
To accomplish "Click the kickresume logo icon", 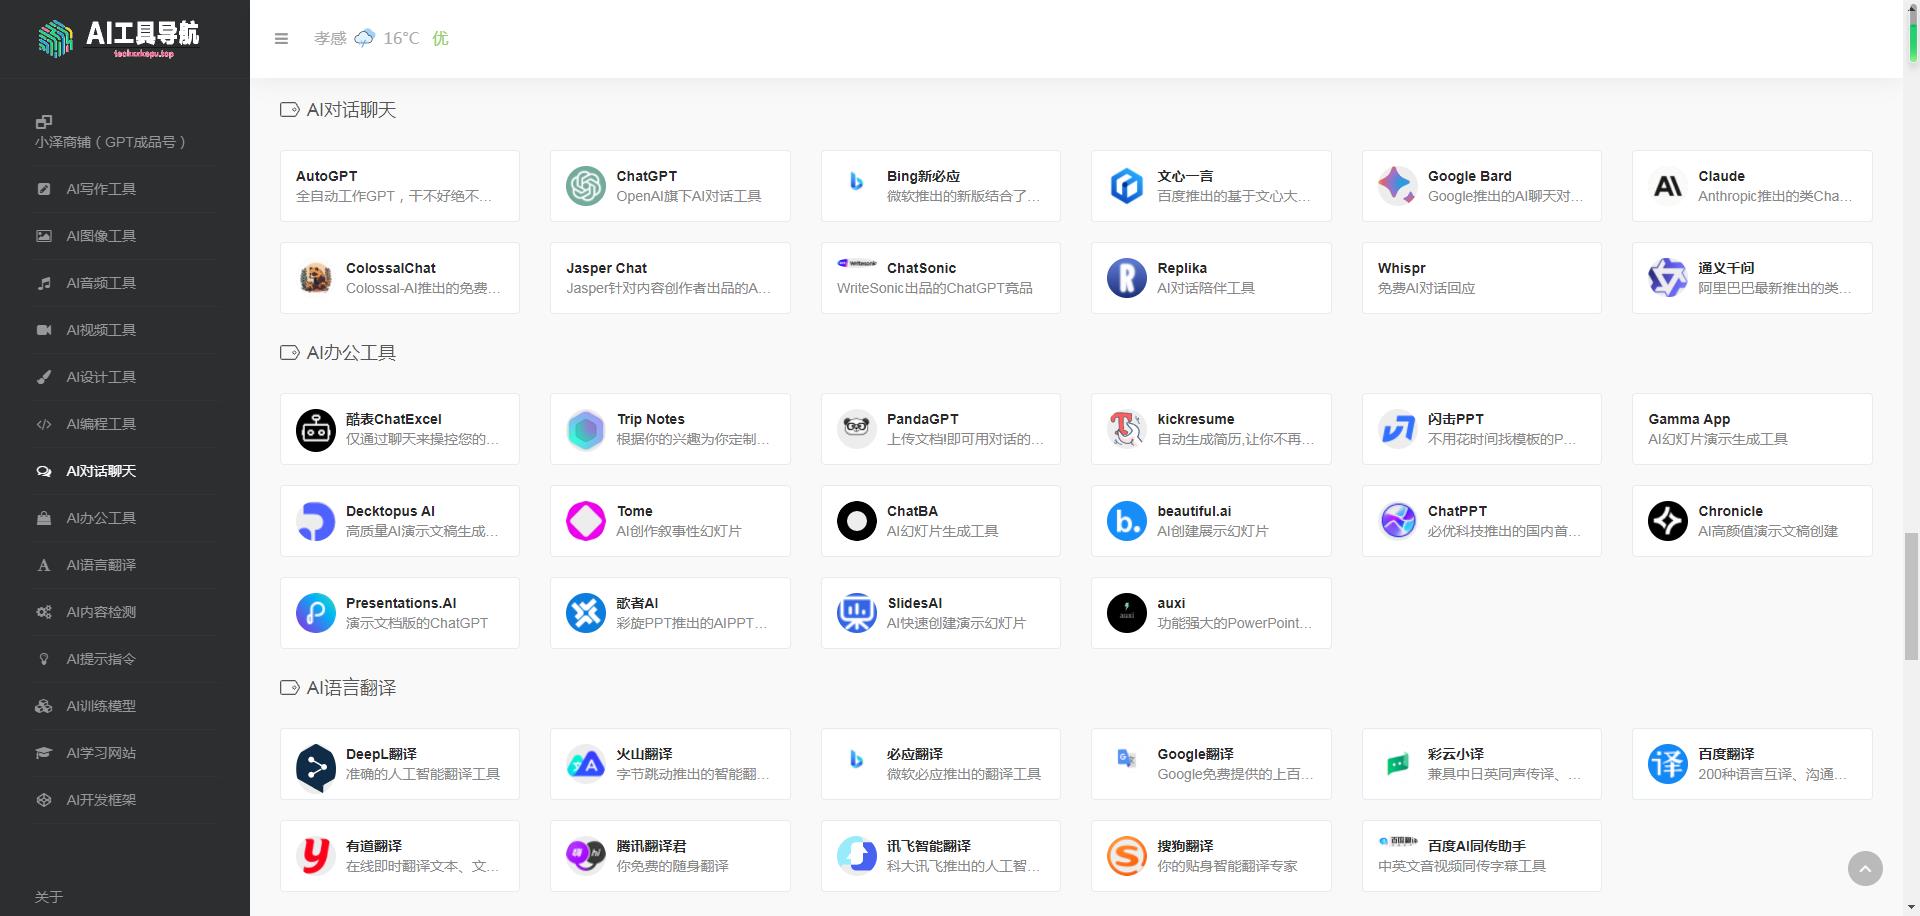I will point(1126,429).
